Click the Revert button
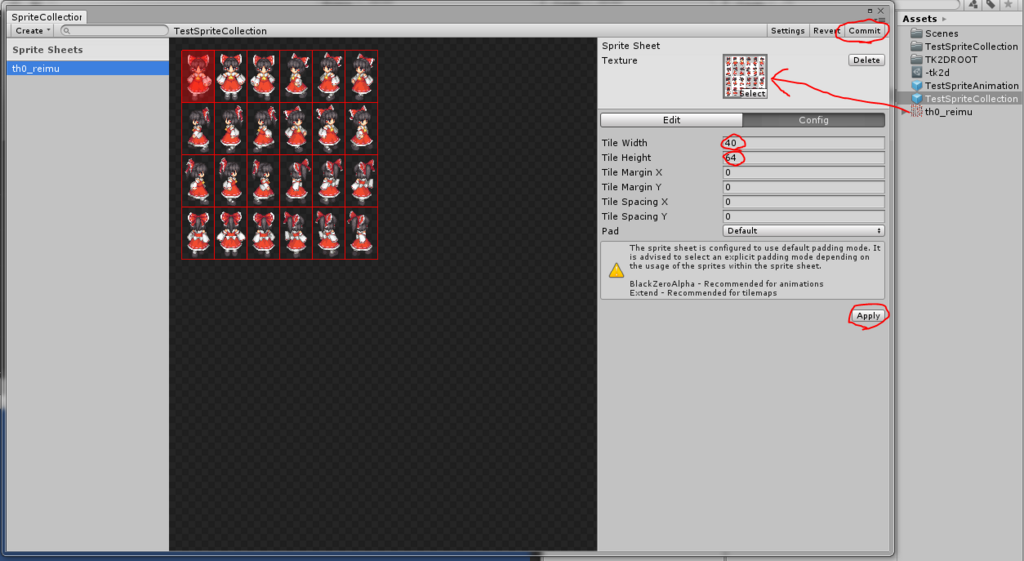Image resolution: width=1024 pixels, height=561 pixels. tap(827, 31)
